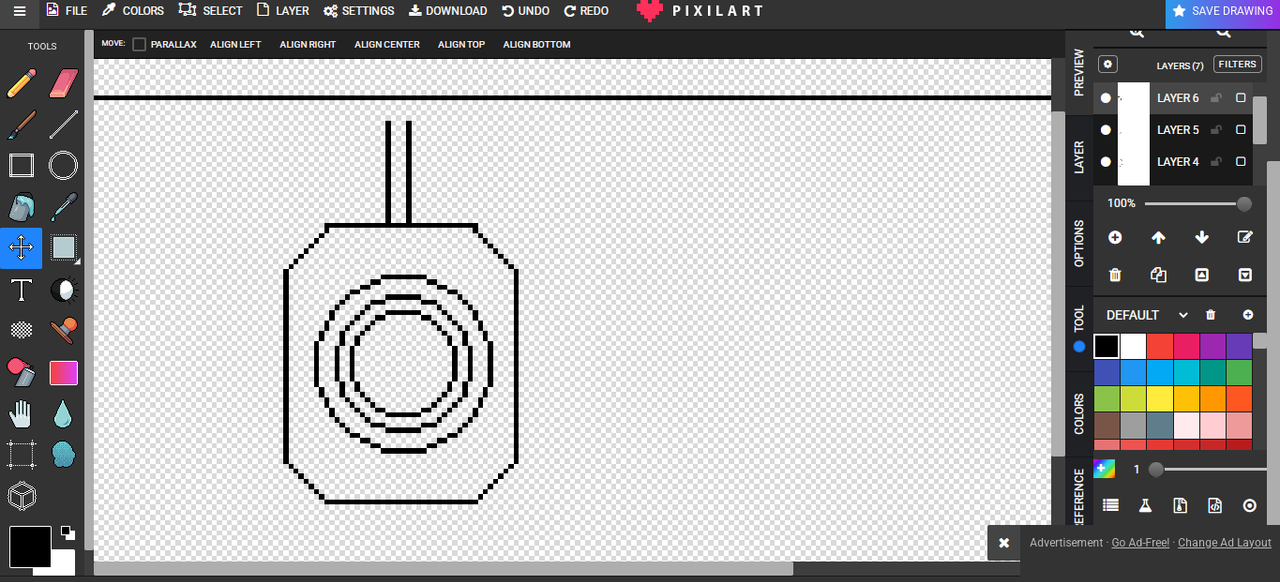Viewport: 1280px width, 582px height.
Task: Open the list view icon below palette
Action: [x=1110, y=506]
